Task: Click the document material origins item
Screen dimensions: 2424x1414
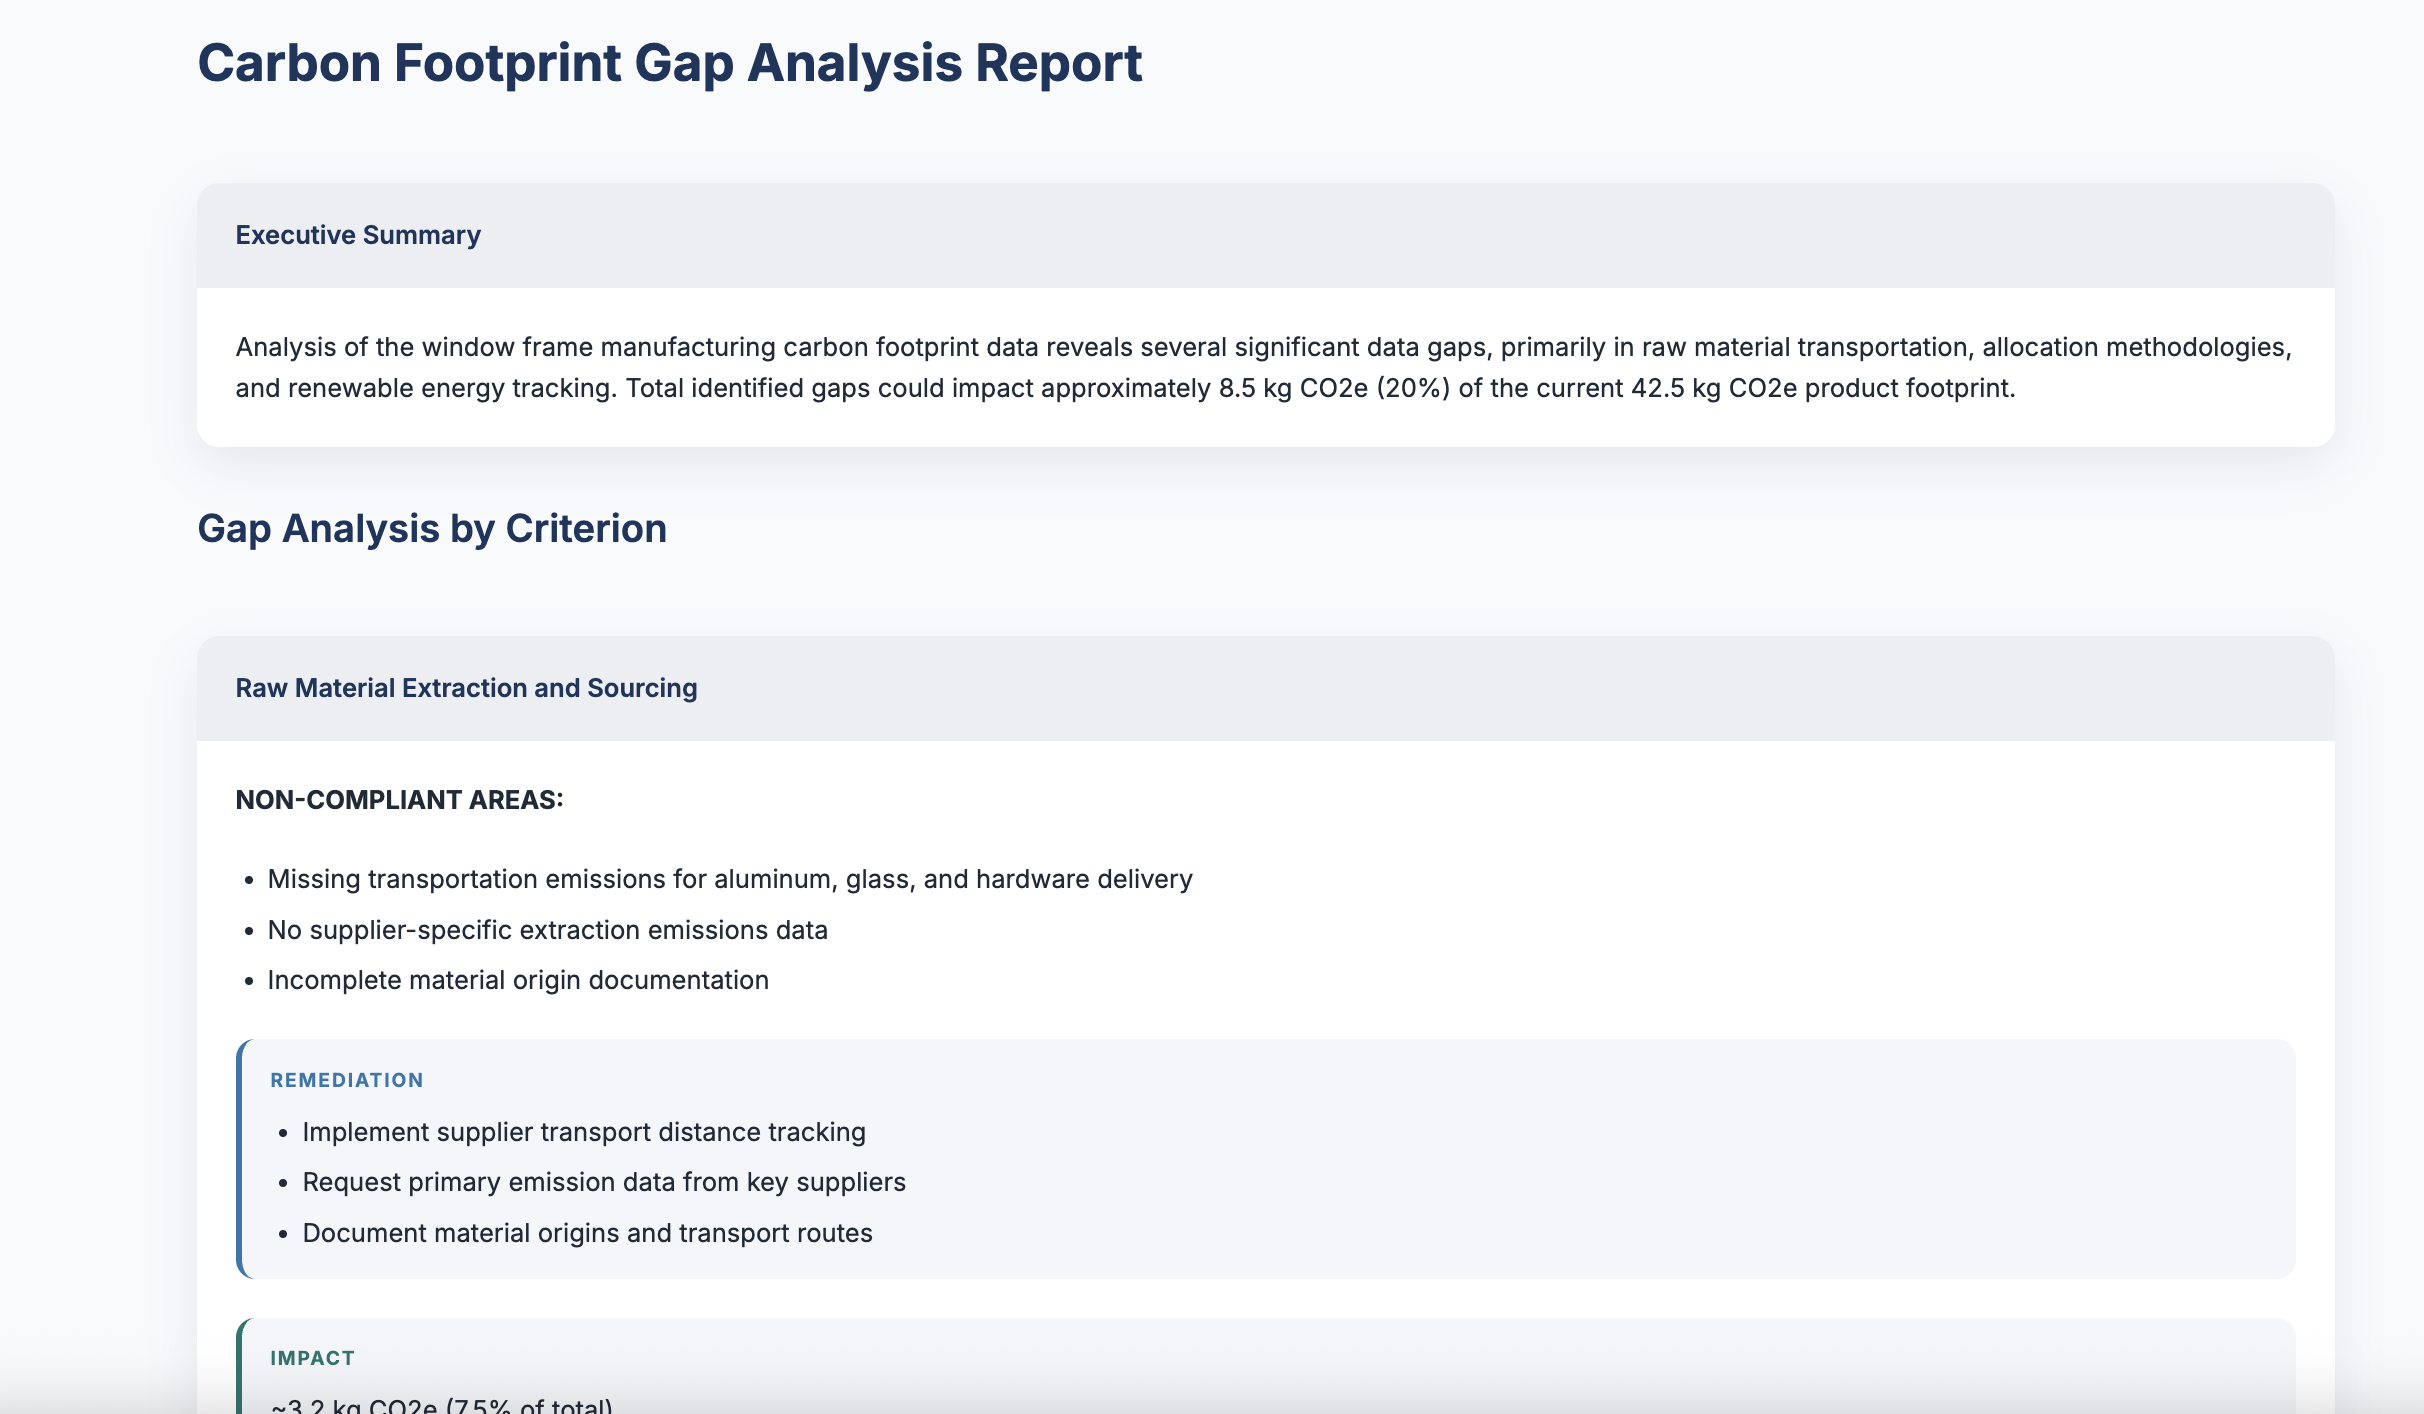Action: tap(587, 1233)
